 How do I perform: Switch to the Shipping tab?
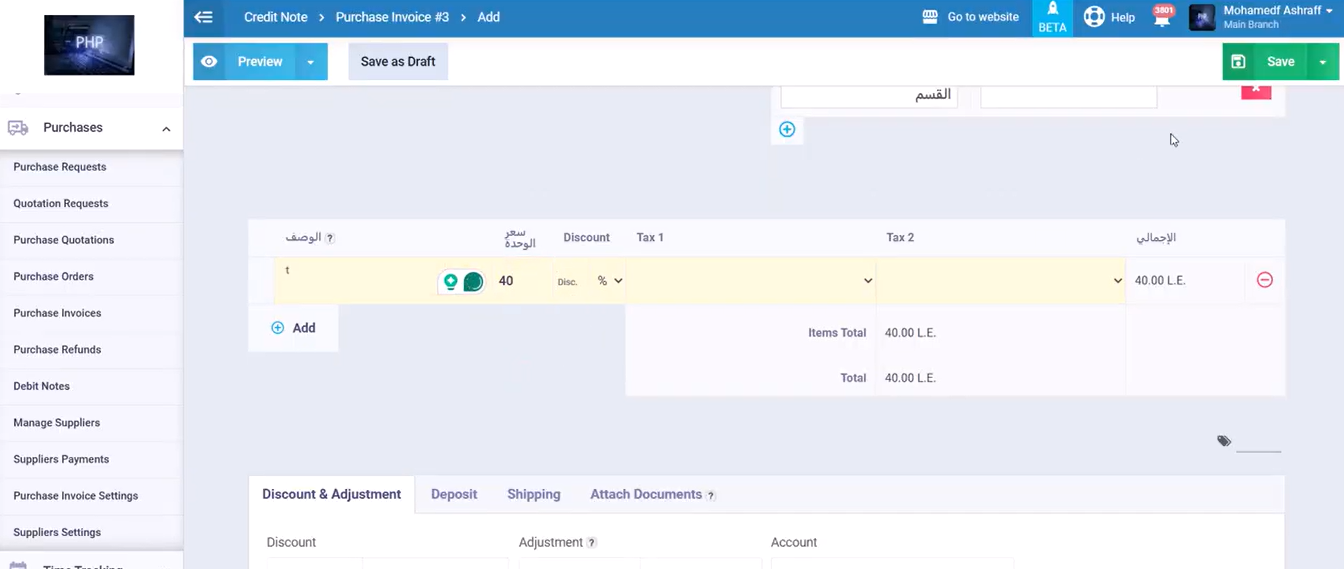coord(533,494)
